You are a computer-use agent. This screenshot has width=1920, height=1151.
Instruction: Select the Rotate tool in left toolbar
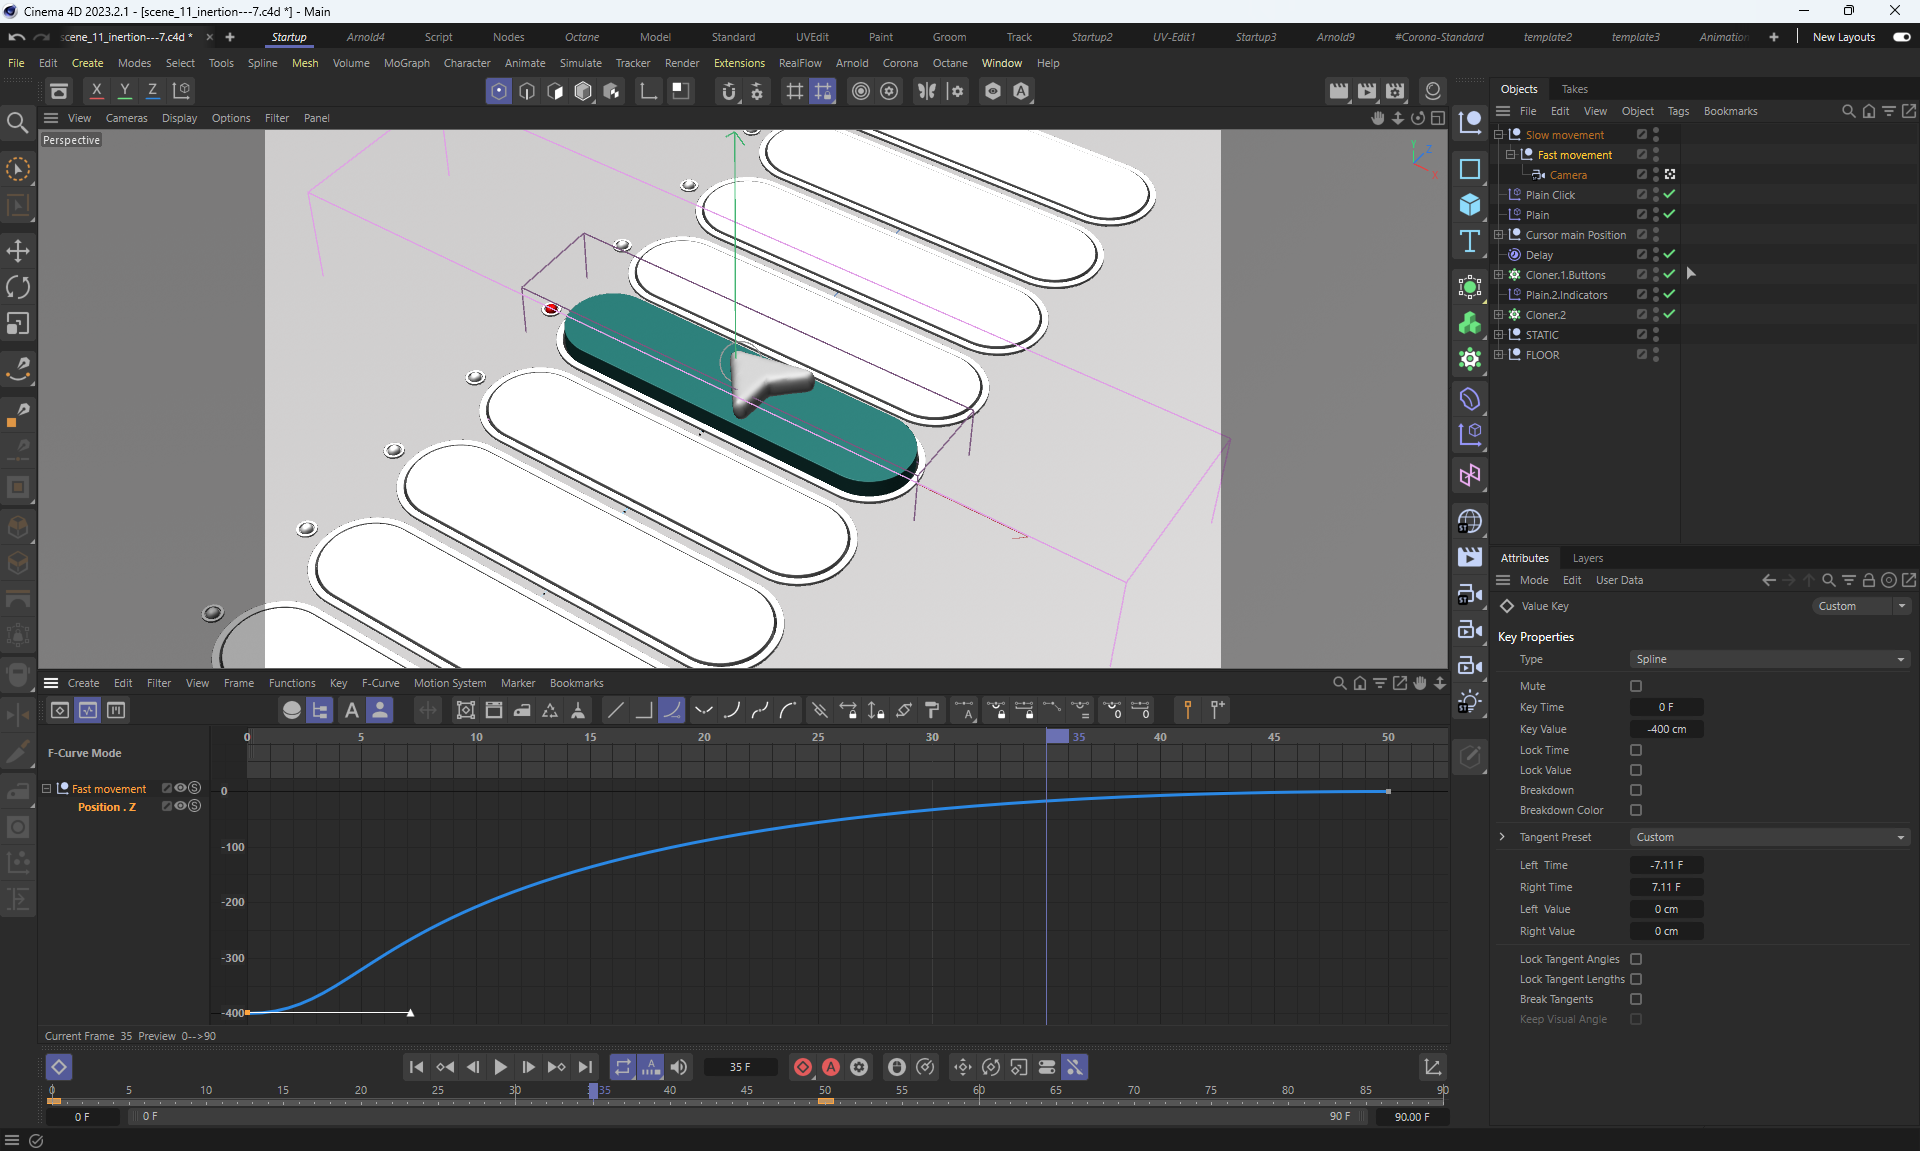18,288
